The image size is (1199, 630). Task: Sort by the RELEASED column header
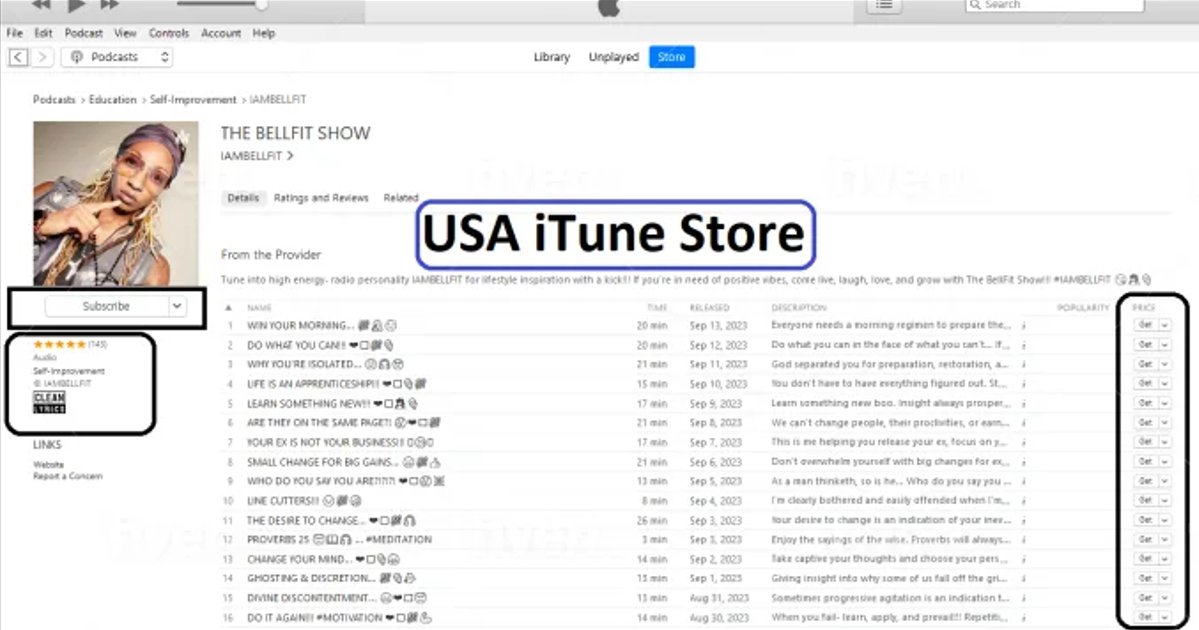click(x=710, y=307)
